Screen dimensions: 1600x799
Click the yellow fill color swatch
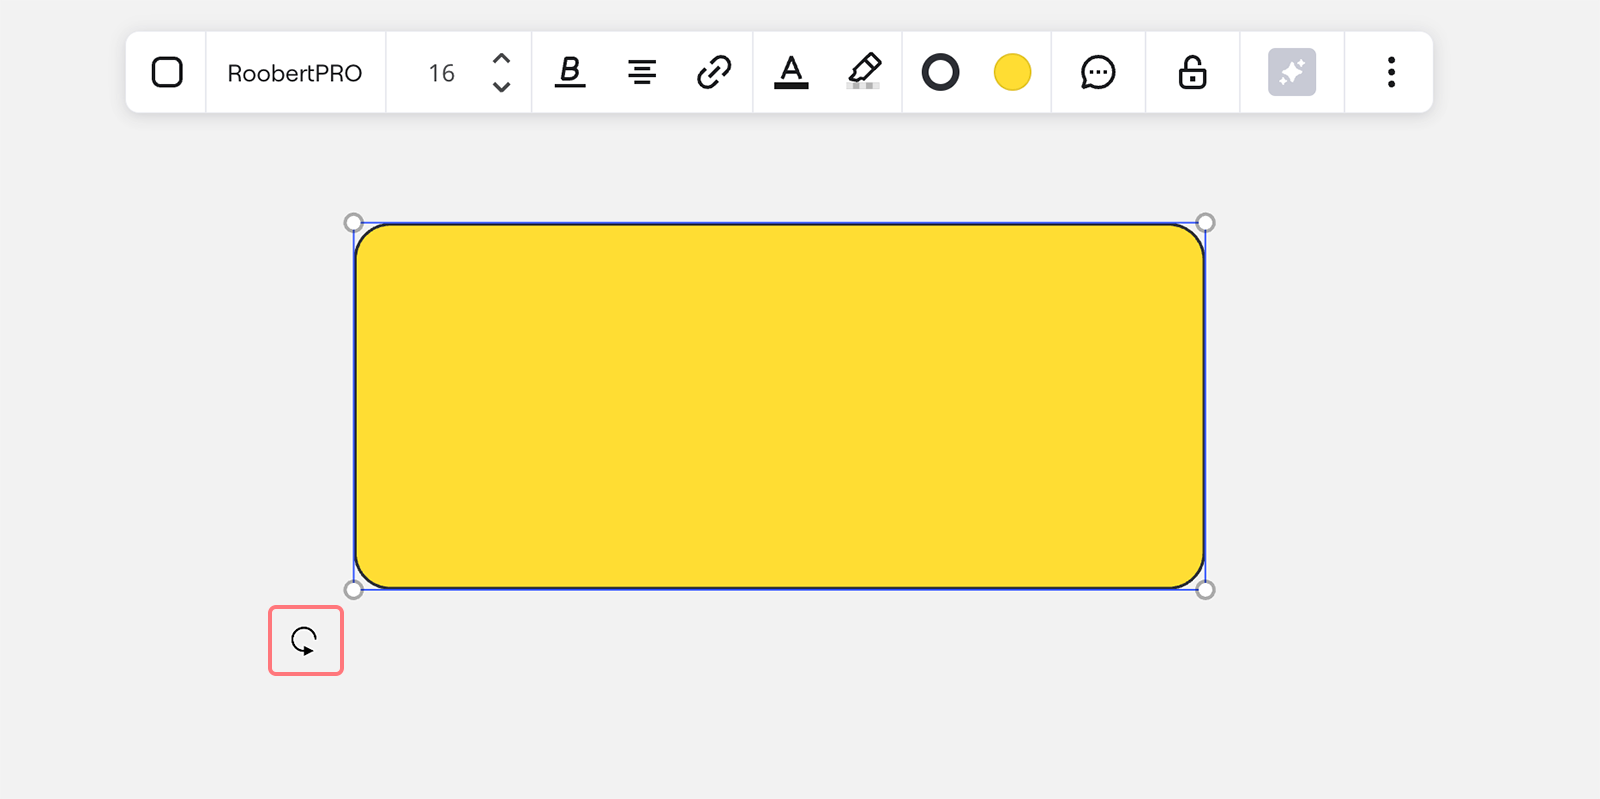(1012, 72)
